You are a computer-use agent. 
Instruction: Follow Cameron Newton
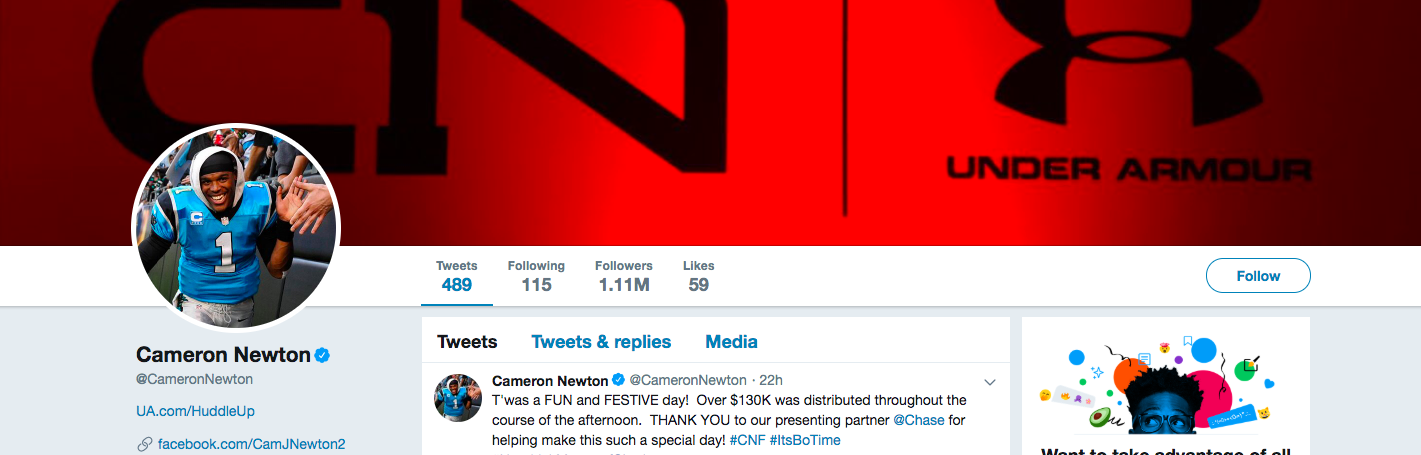tap(1258, 276)
